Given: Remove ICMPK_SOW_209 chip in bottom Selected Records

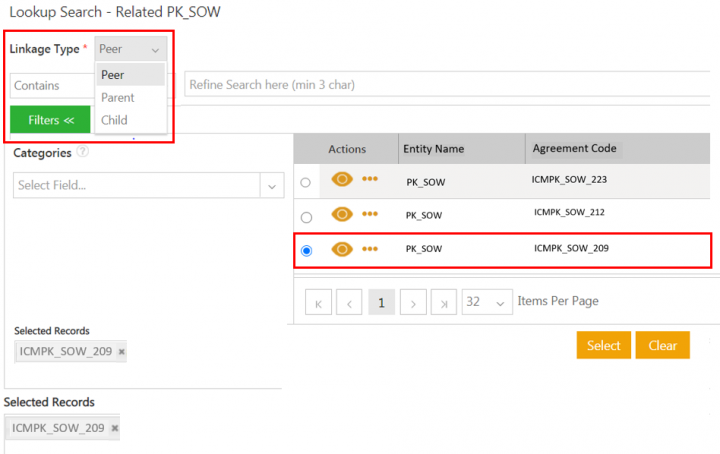Looking at the screenshot, I should click(114, 428).
